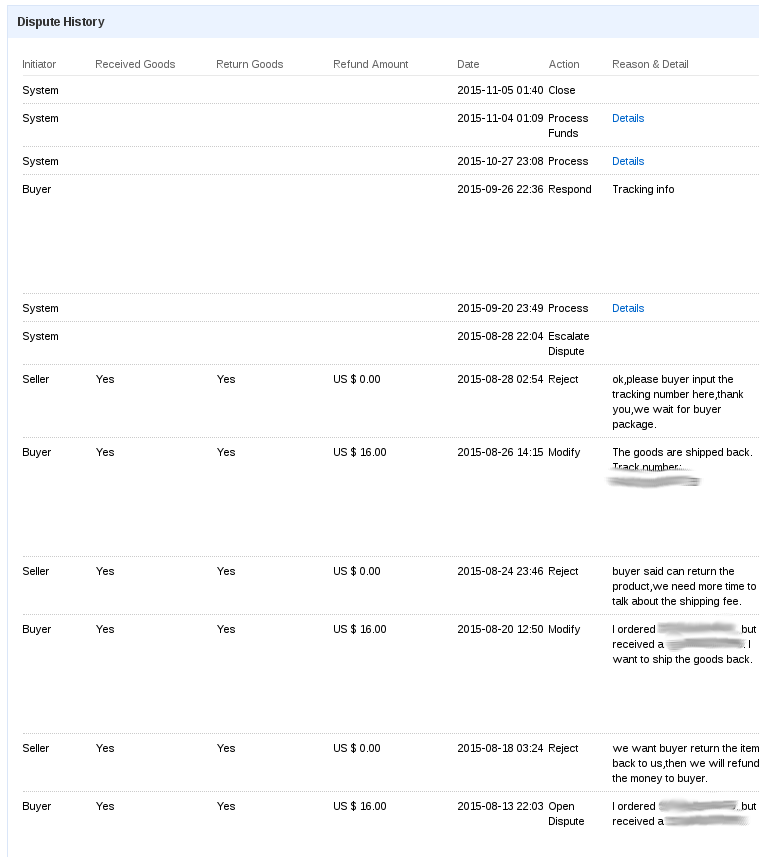Click seller's shipping fee rejection message

click(x=684, y=586)
